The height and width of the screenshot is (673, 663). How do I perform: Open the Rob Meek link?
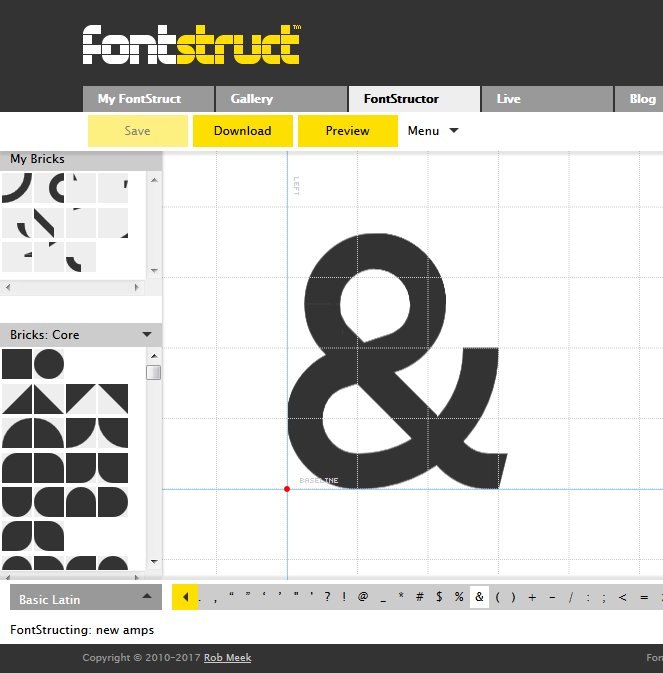click(x=227, y=658)
